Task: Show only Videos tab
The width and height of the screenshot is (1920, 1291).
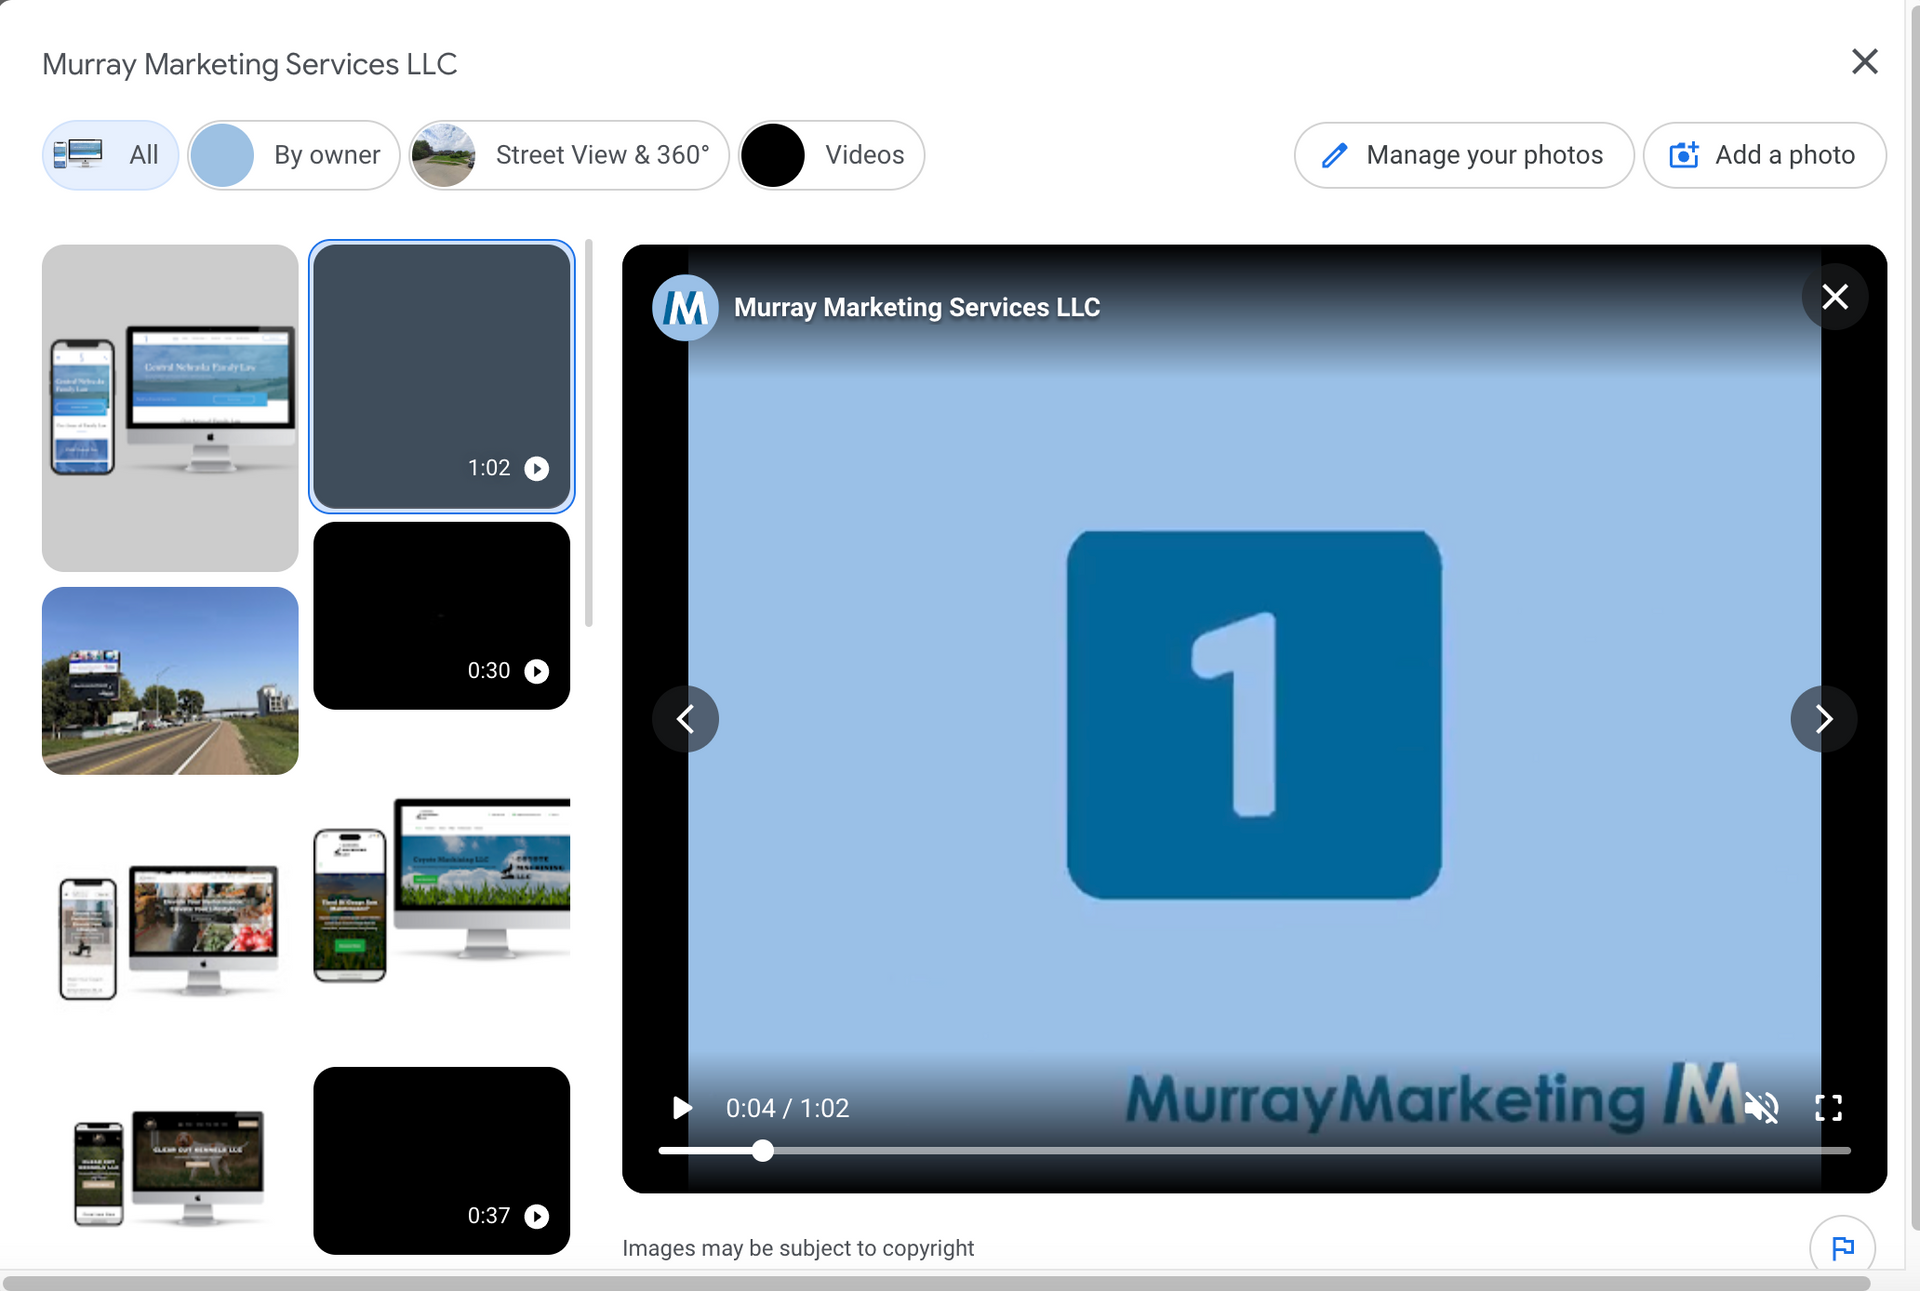Action: click(831, 155)
